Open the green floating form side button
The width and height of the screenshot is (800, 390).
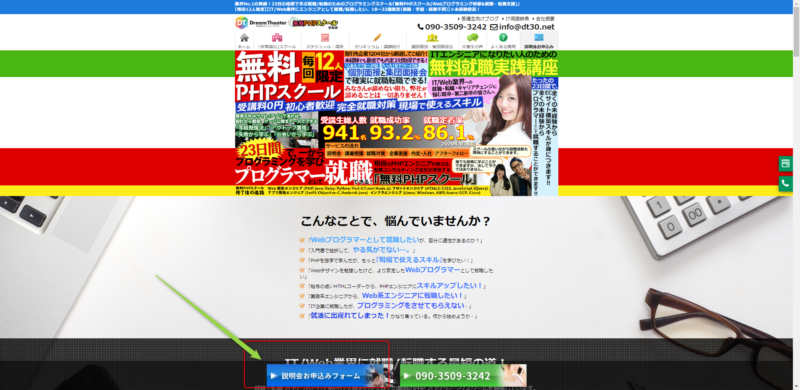785,164
